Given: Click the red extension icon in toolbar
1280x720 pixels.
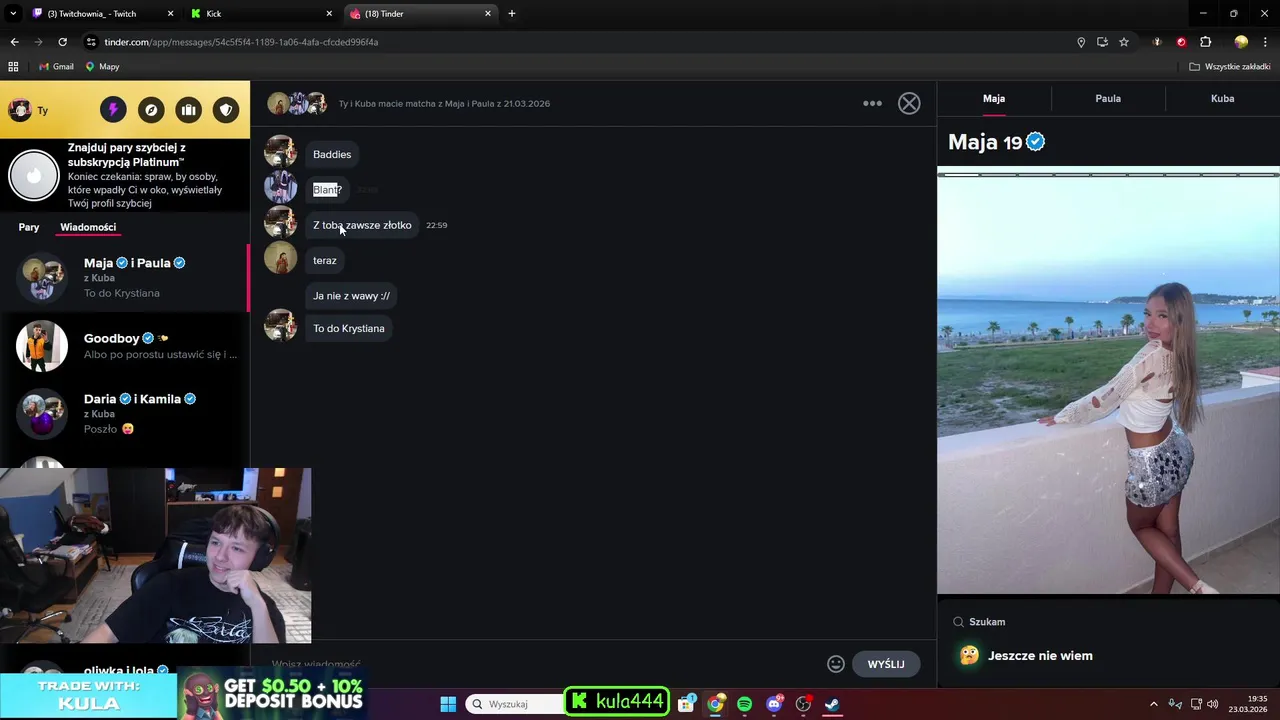Looking at the screenshot, I should pos(1181,42).
